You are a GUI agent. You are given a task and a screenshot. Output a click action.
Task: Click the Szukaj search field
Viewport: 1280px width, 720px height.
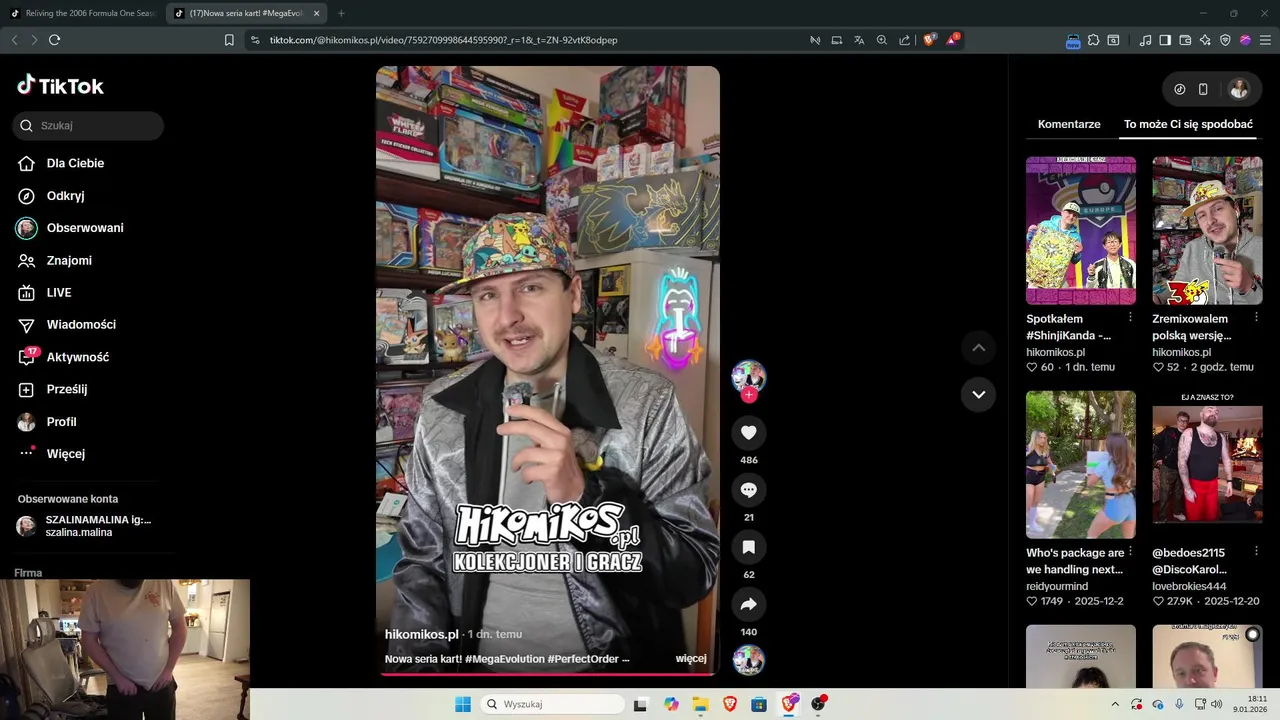(x=88, y=126)
